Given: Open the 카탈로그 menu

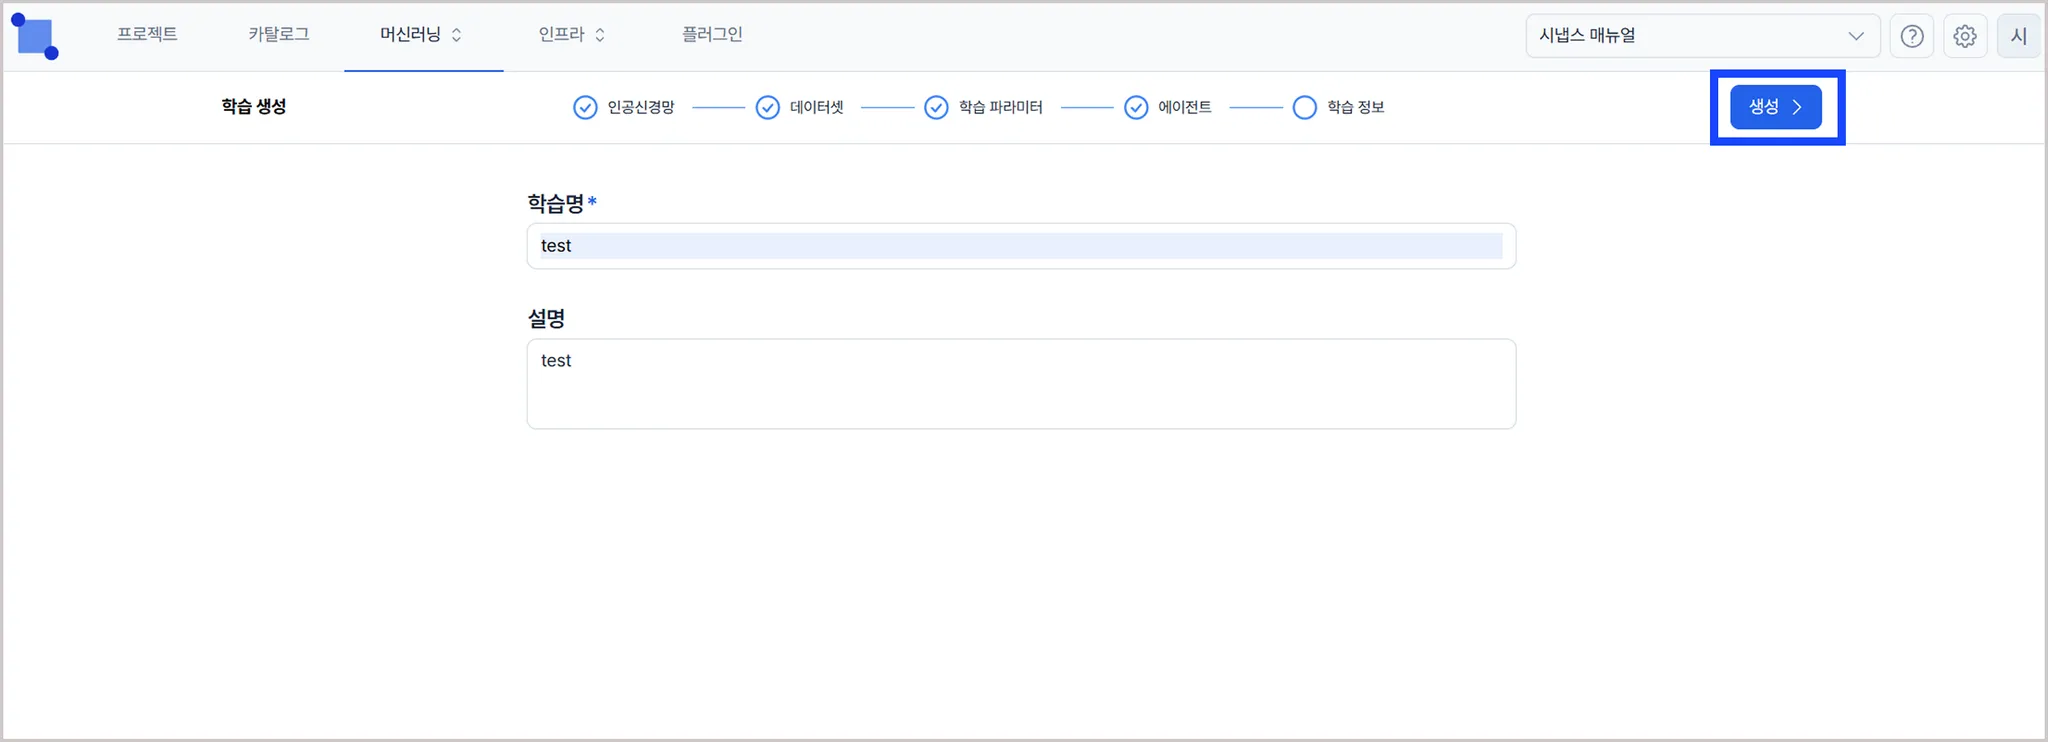Looking at the screenshot, I should click(279, 35).
